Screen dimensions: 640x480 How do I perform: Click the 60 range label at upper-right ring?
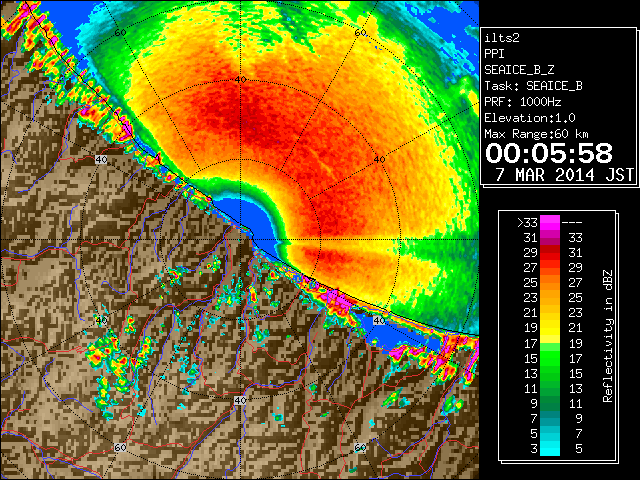pyautogui.click(x=360, y=33)
